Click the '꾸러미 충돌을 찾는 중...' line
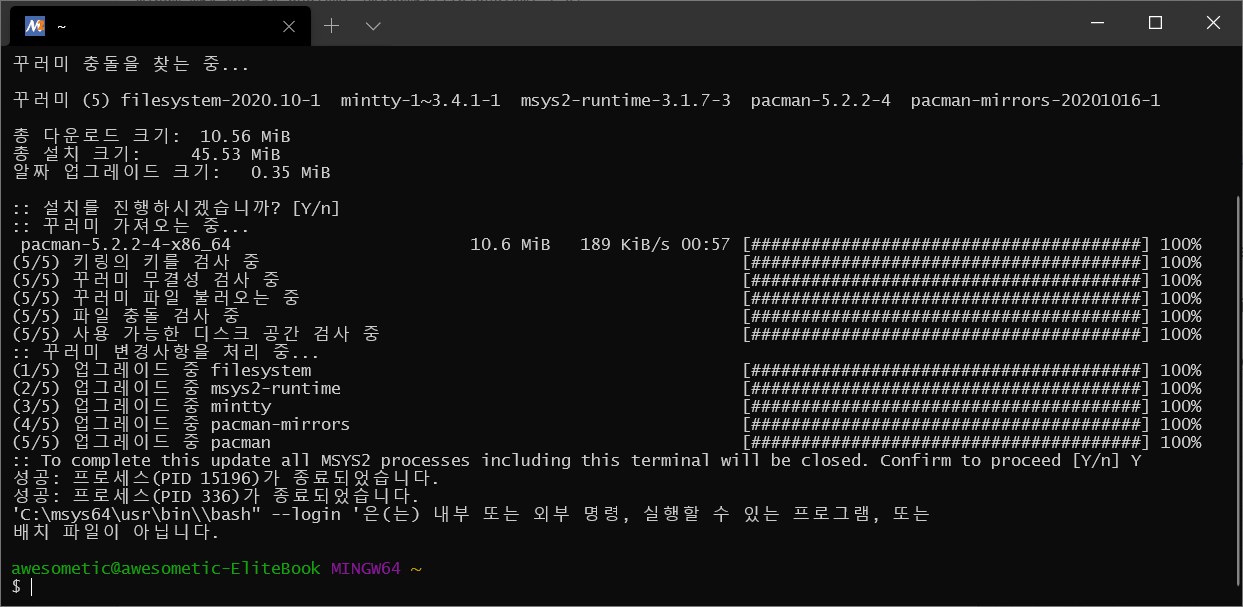This screenshot has width=1243, height=607. (131, 64)
